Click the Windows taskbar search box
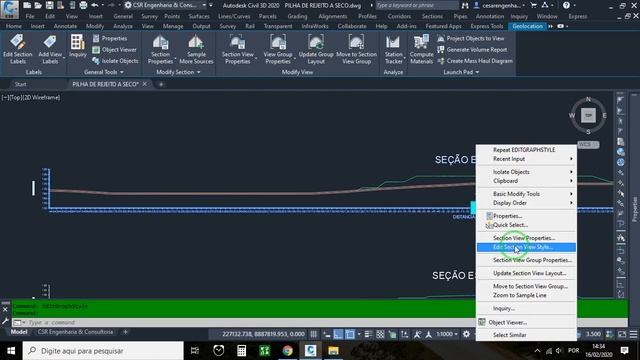This screenshot has width=640, height=360. 103,351
